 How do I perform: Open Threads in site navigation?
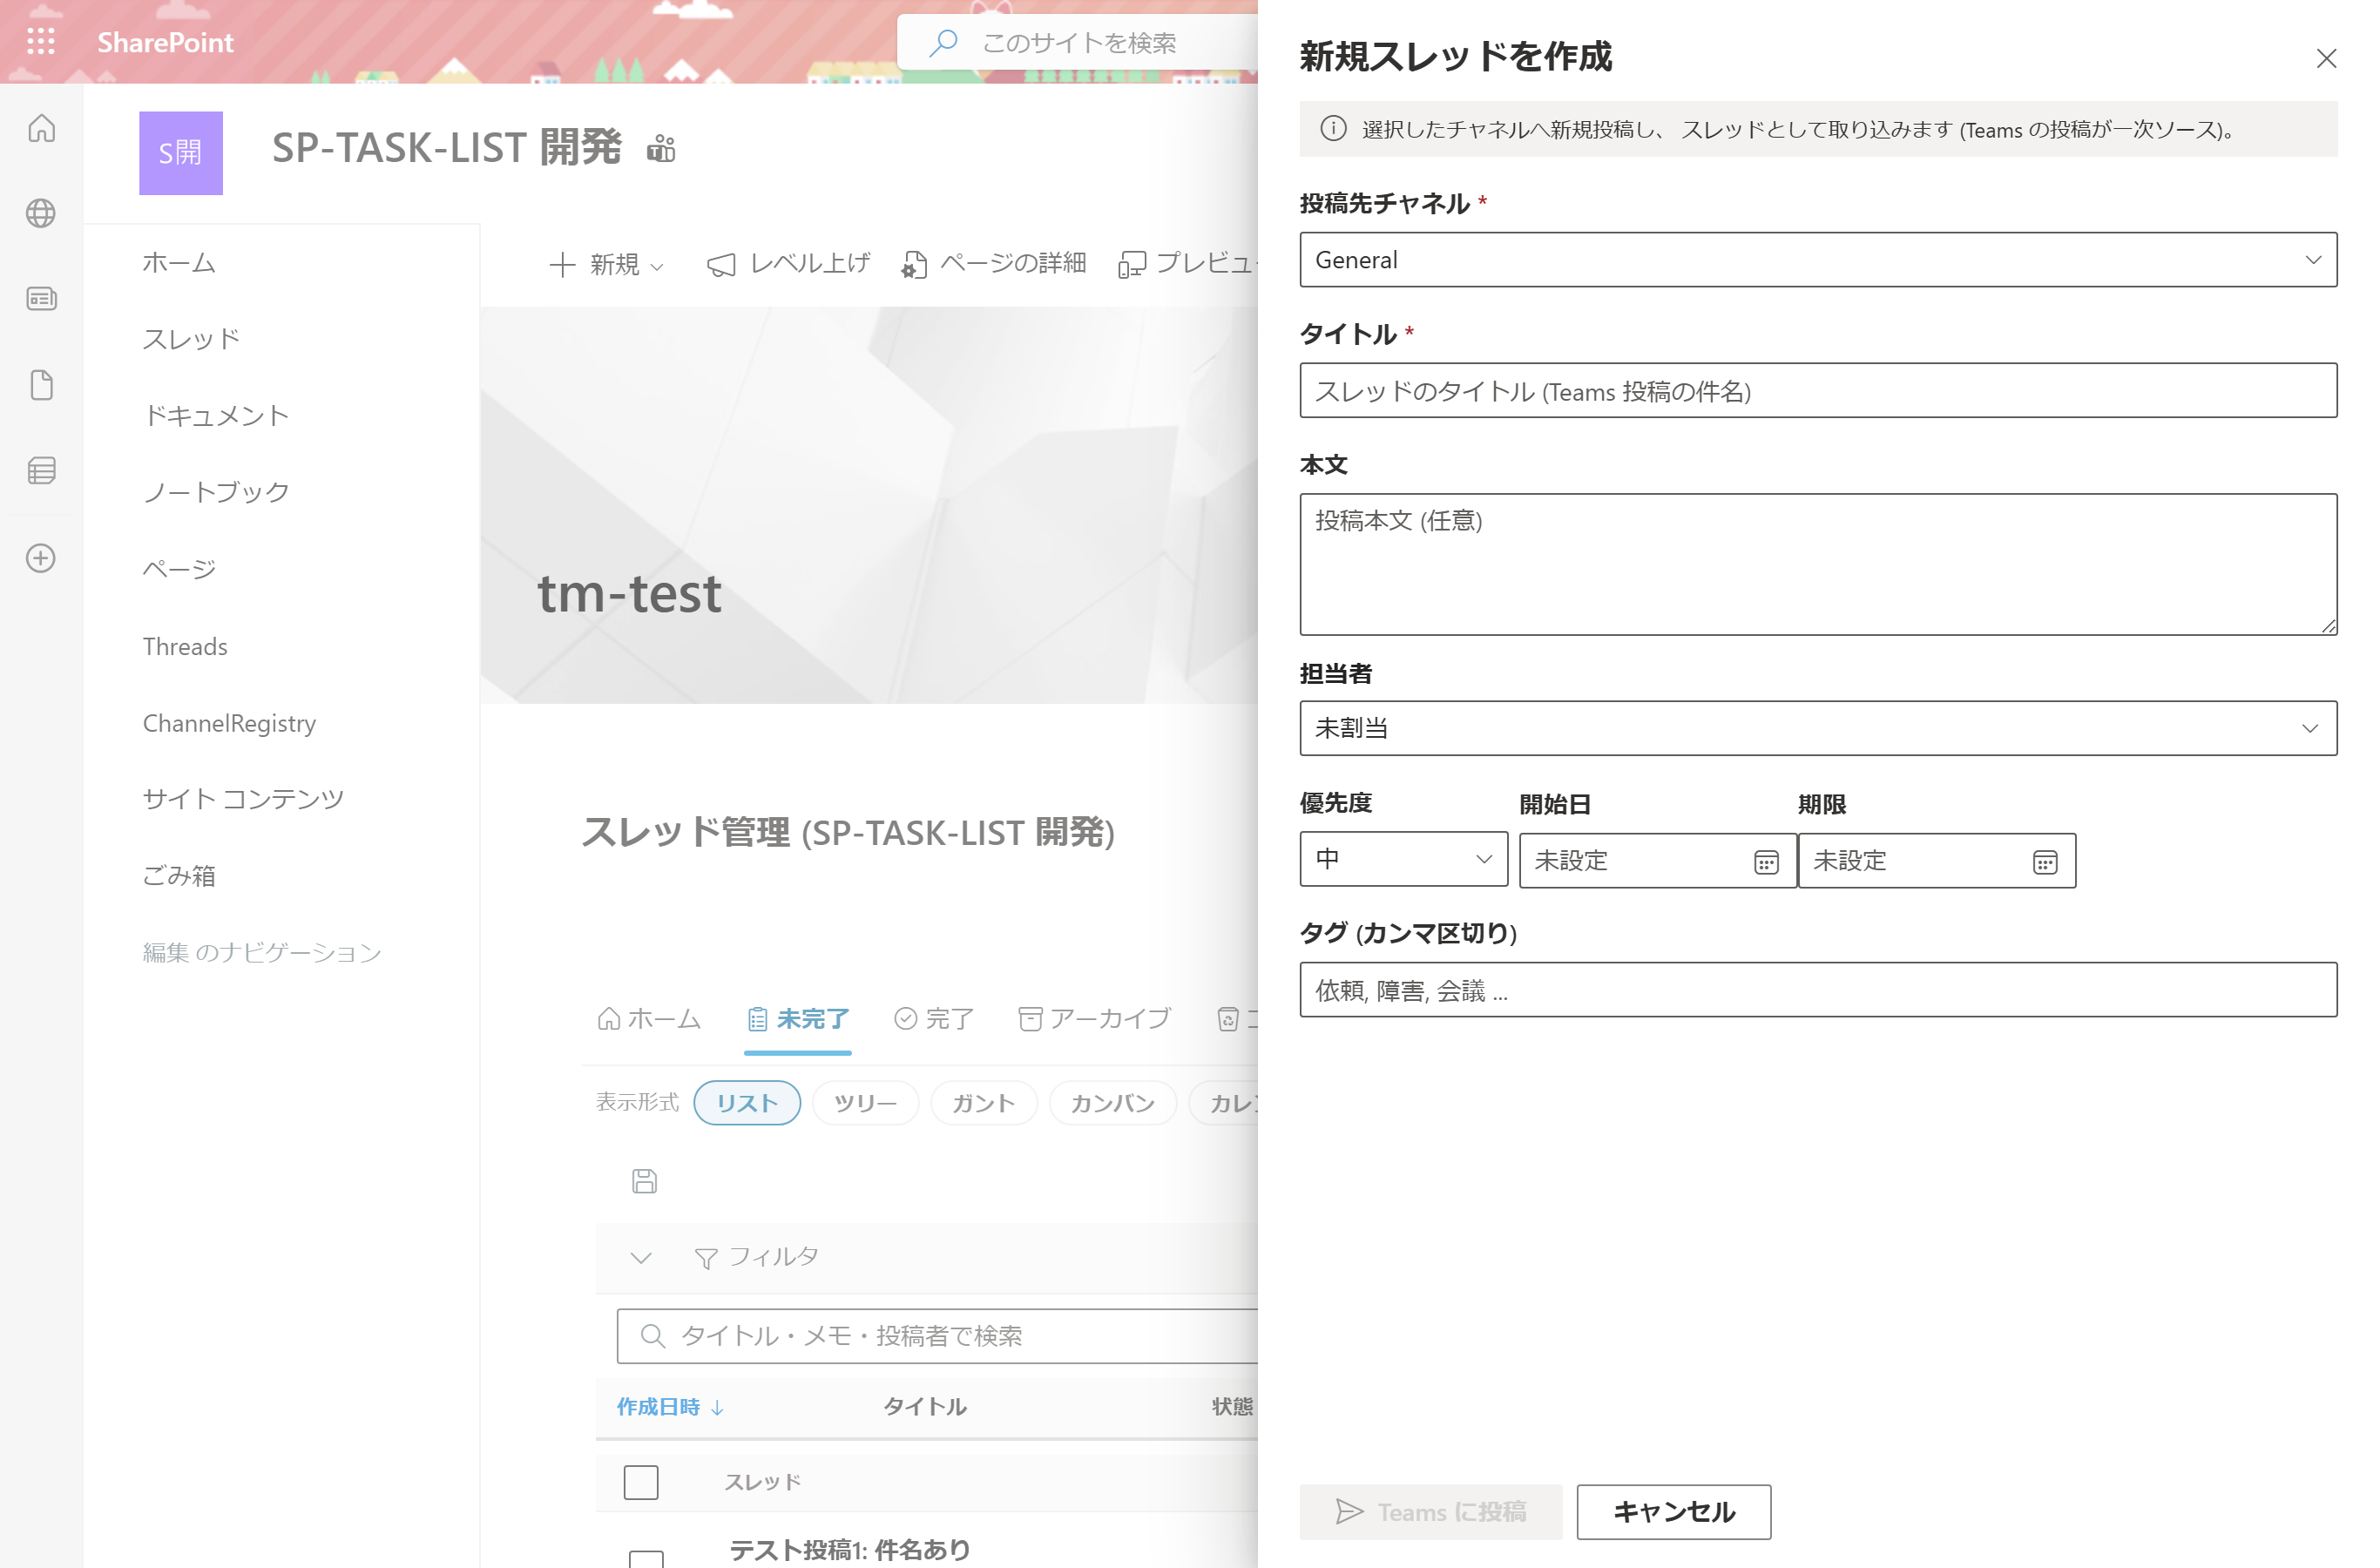(185, 646)
